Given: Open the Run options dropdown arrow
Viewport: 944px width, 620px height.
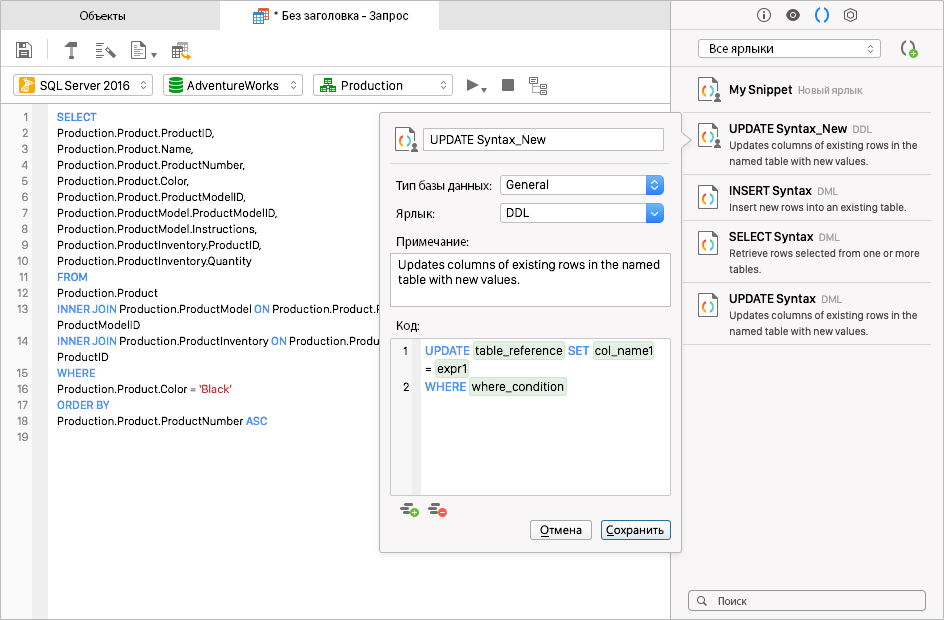Looking at the screenshot, I should click(484, 90).
